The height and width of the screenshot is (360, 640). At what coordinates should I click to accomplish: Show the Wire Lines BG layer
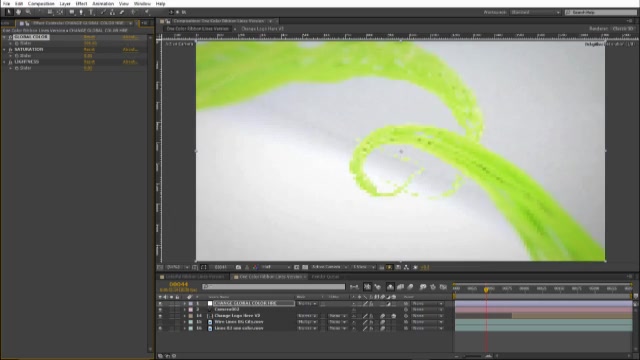[x=160, y=322]
